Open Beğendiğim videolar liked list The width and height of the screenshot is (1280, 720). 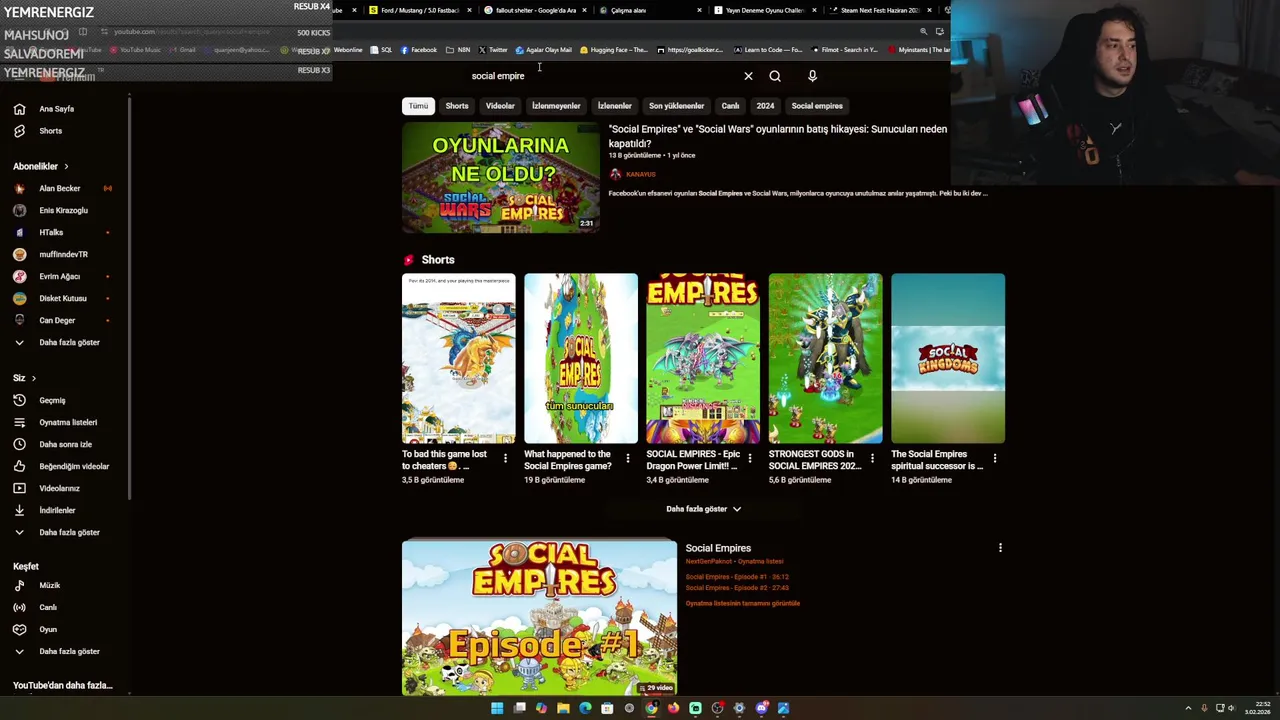coord(62,466)
